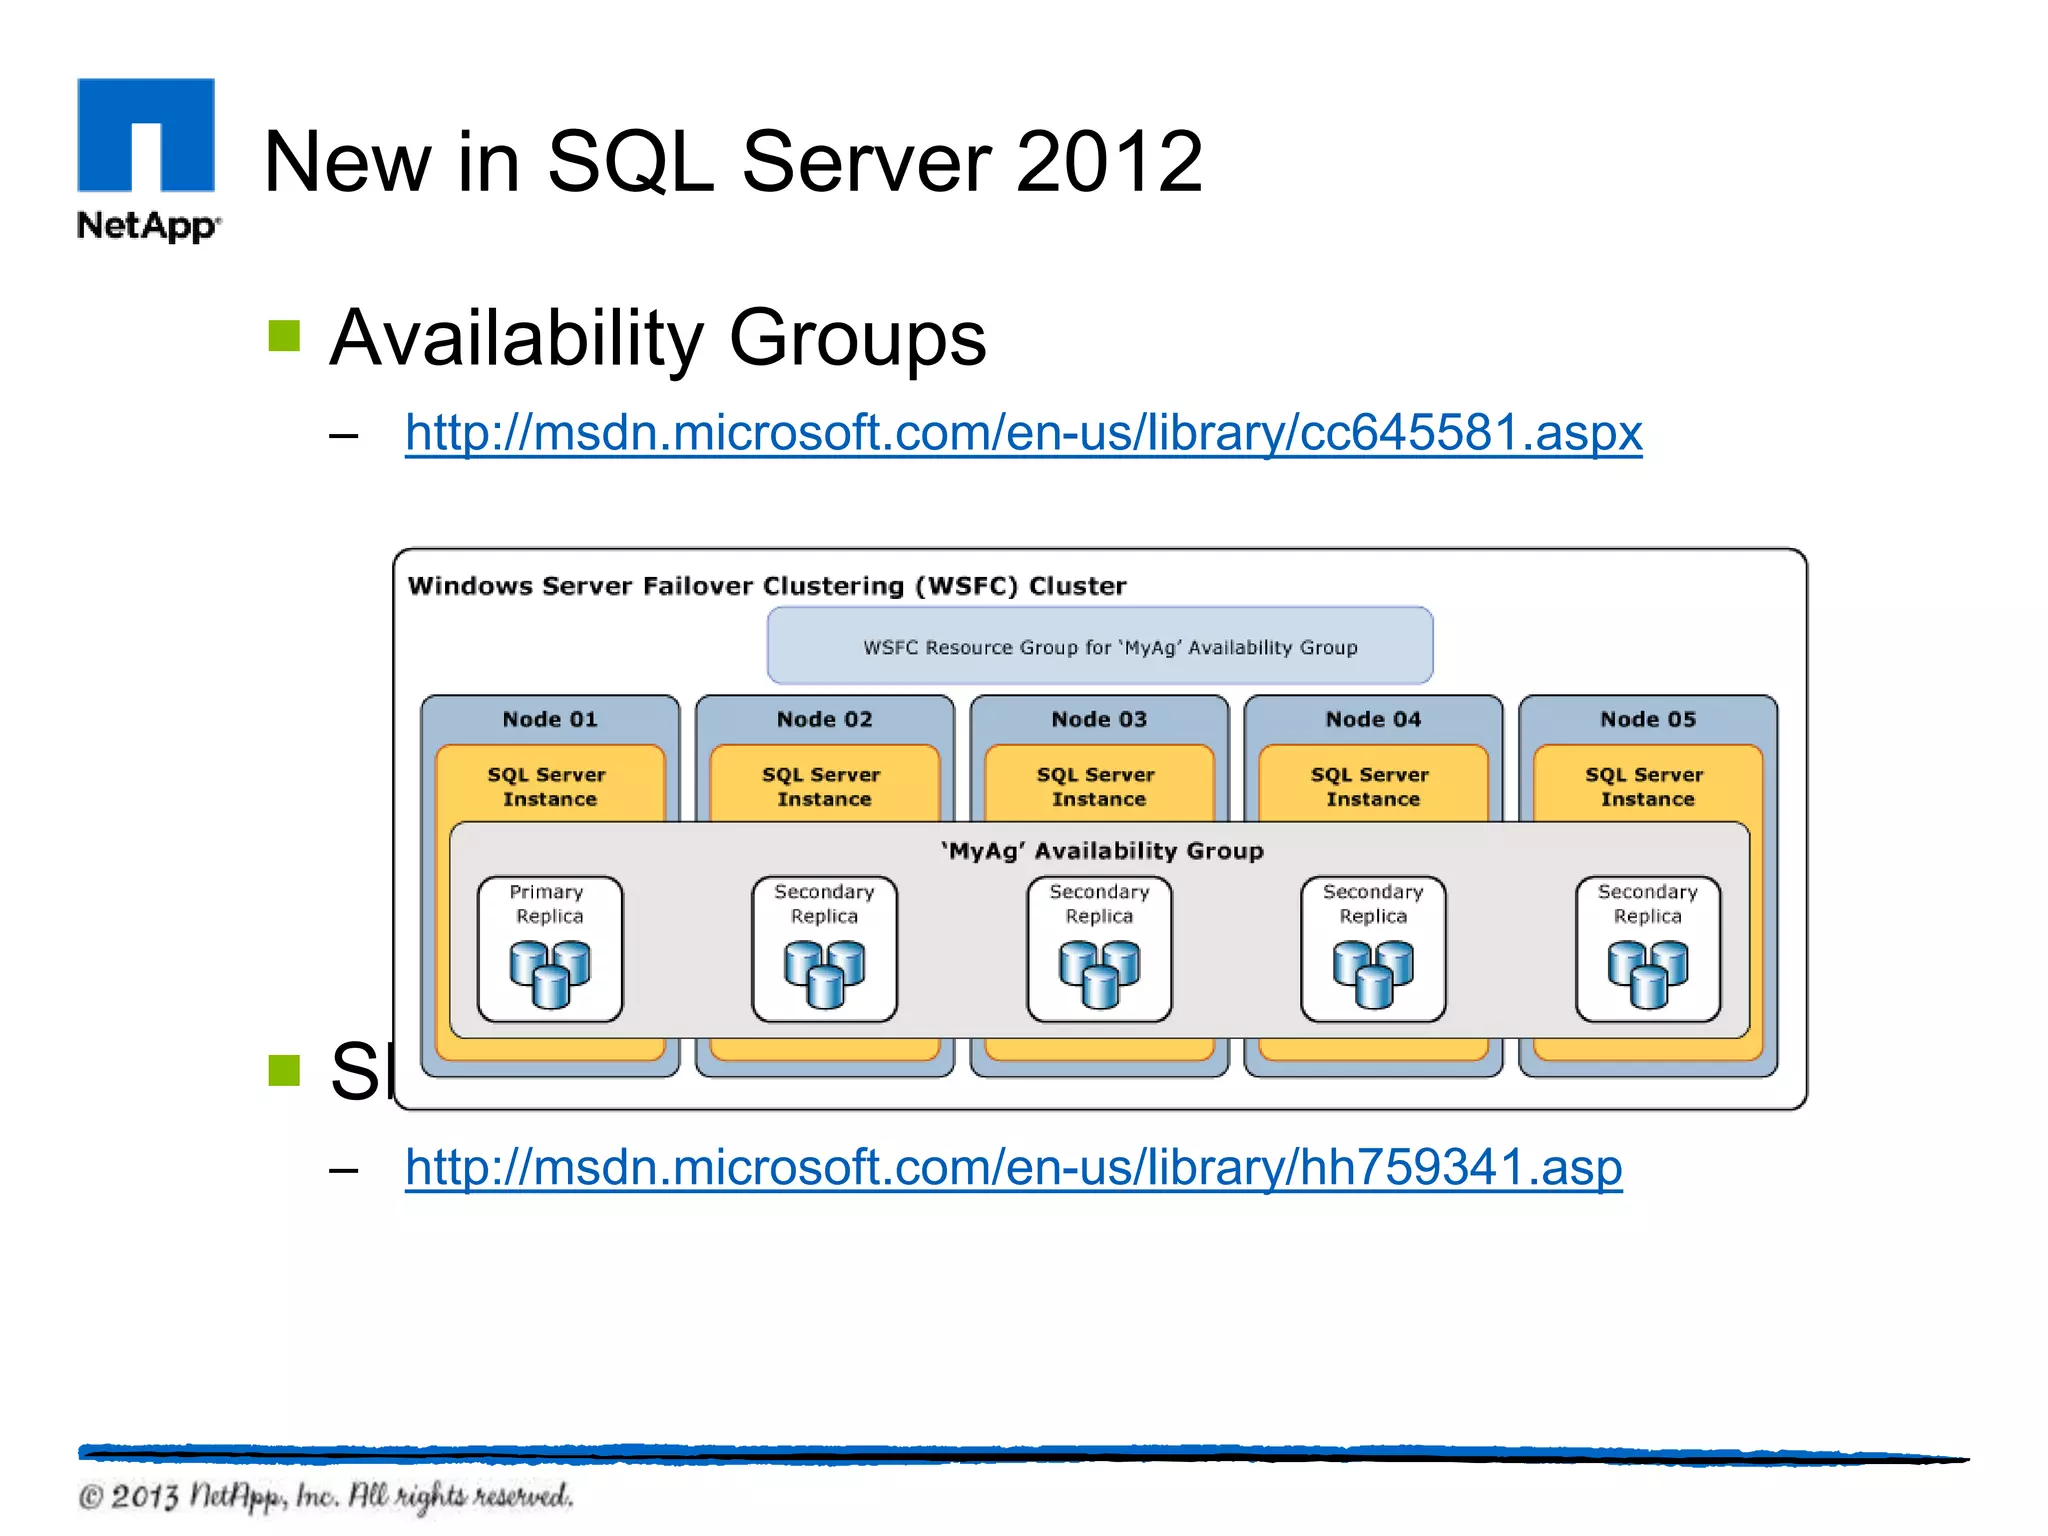Click 'SQL Server Instance' under Node 03
Image resolution: width=2048 pixels, height=1536 pixels.
click(x=1097, y=787)
